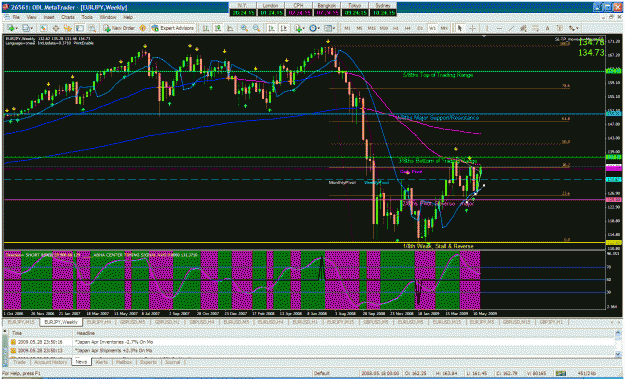
Task: Open the View menu
Action: pyautogui.click(x=32, y=18)
